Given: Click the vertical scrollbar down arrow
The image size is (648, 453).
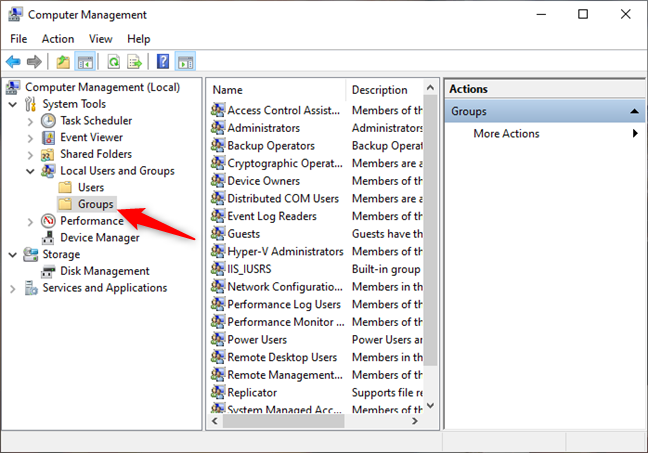Looking at the screenshot, I should tap(430, 405).
